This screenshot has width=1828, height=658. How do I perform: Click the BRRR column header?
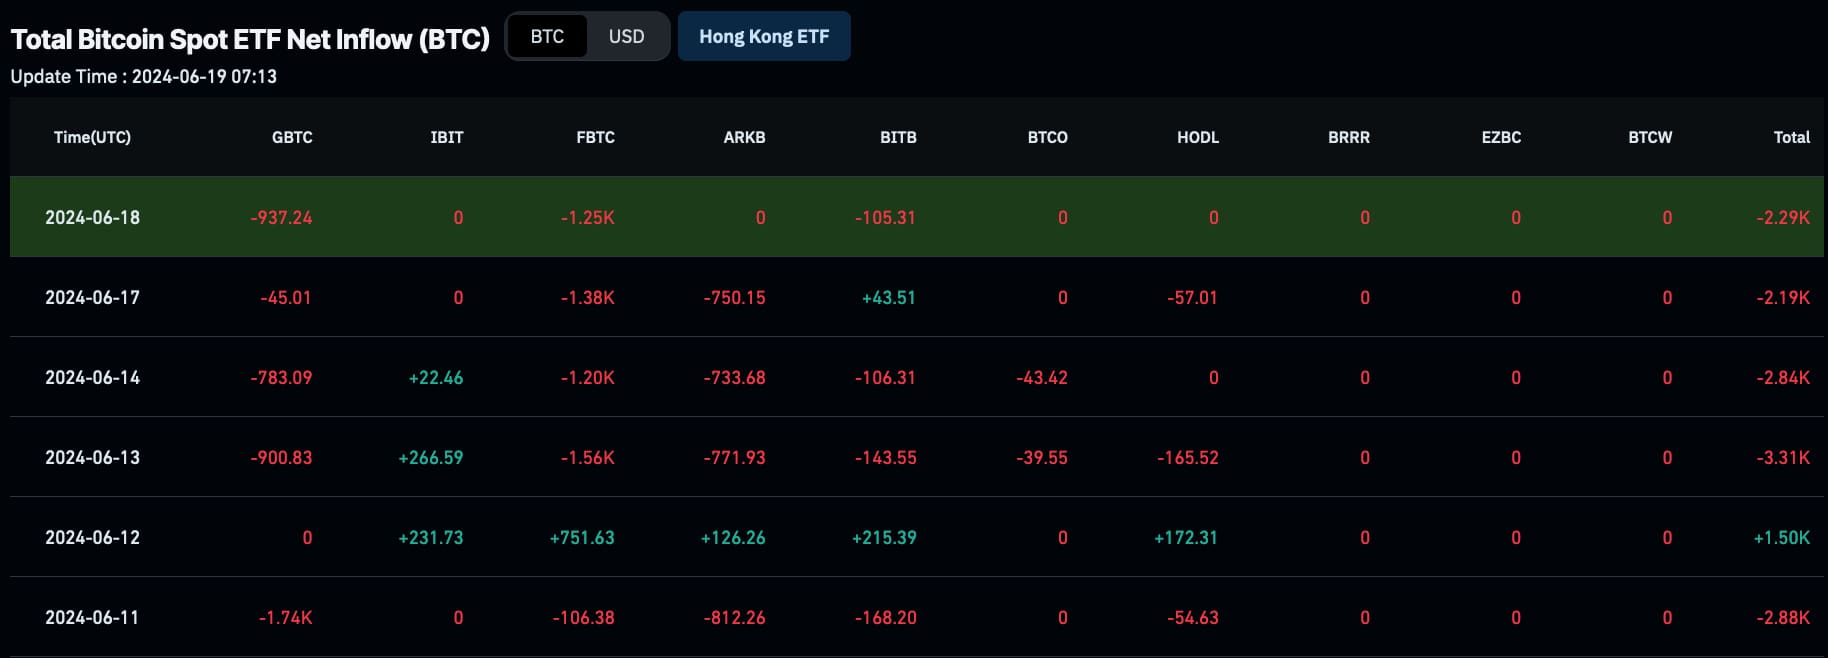(1348, 137)
